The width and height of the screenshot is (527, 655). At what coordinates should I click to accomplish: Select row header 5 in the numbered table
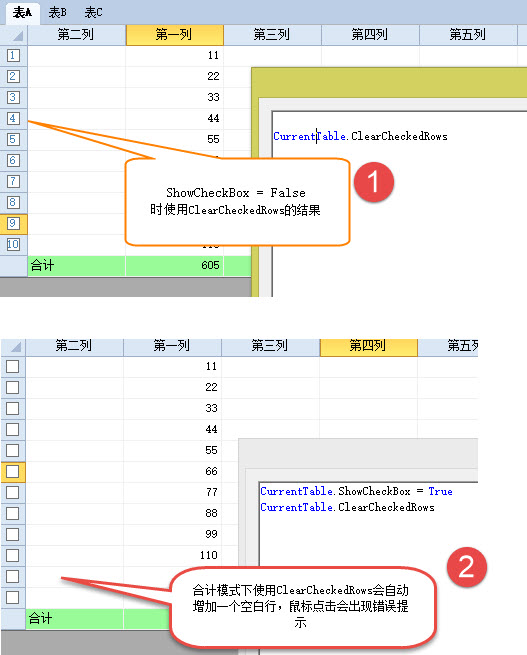point(13,140)
